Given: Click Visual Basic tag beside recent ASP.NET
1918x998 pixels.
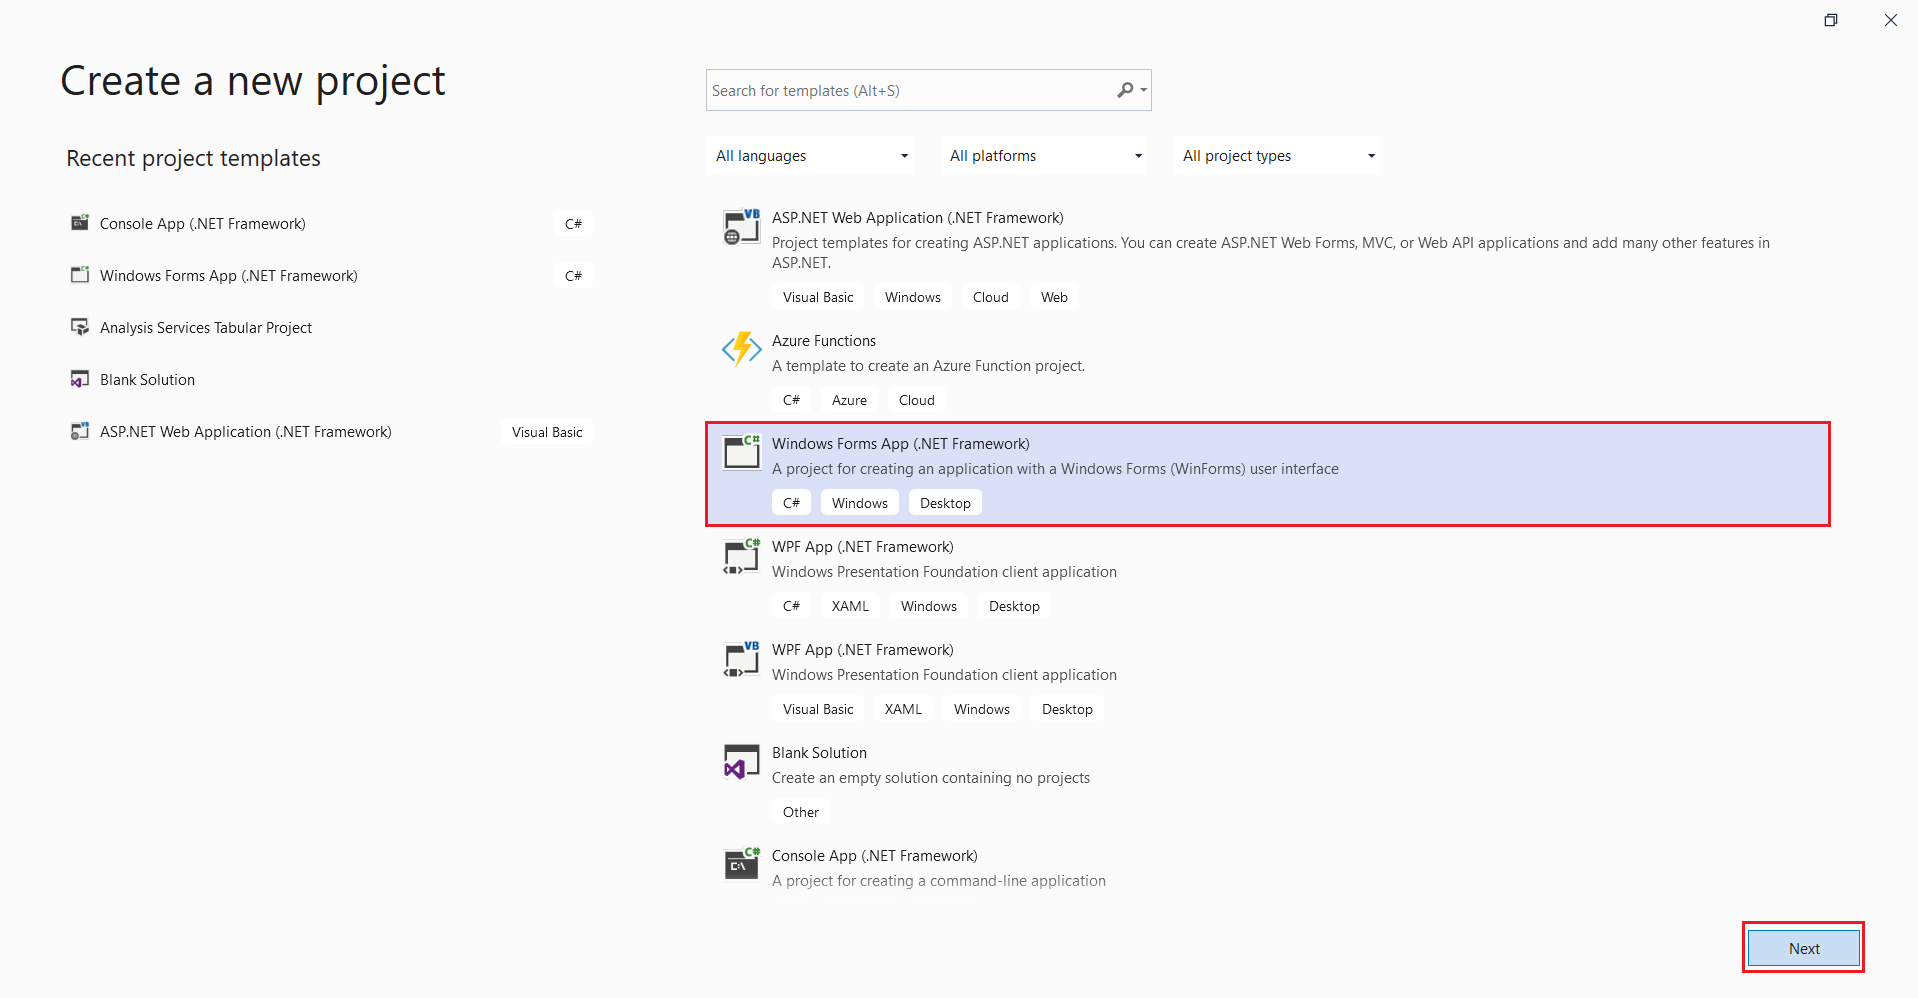Looking at the screenshot, I should coord(547,432).
